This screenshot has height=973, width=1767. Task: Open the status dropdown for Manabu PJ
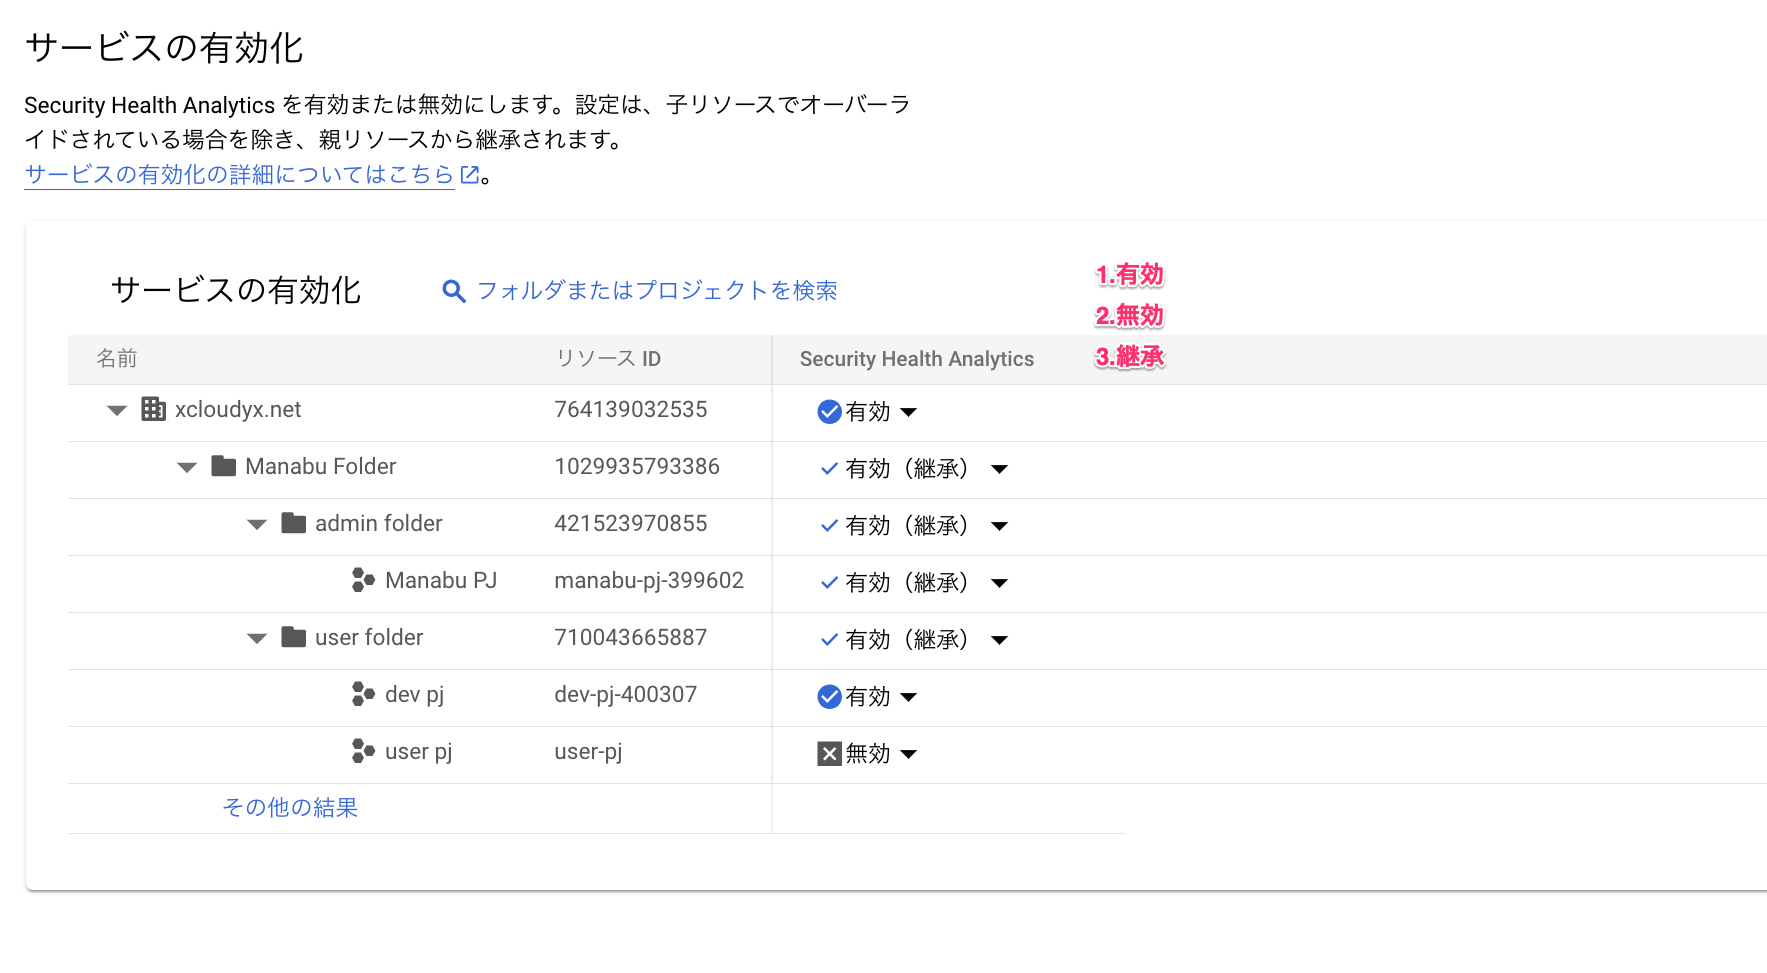[999, 583]
